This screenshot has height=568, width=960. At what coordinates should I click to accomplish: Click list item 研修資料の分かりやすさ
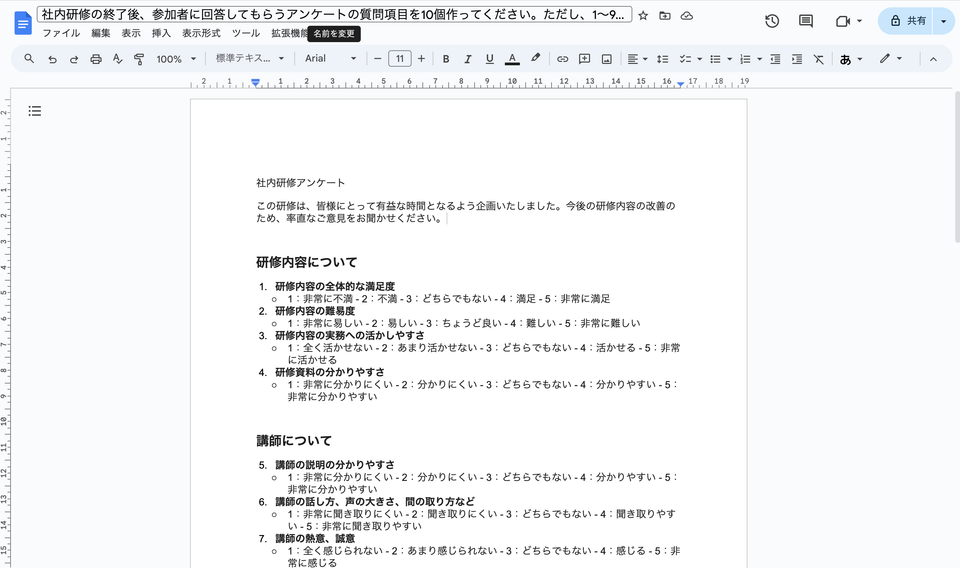click(330, 372)
